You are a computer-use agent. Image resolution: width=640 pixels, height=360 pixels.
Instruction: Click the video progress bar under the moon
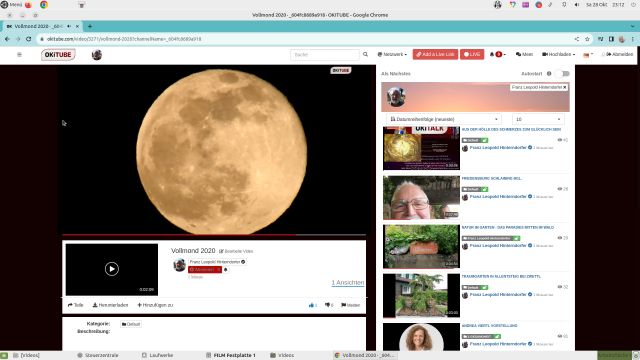(214, 235)
